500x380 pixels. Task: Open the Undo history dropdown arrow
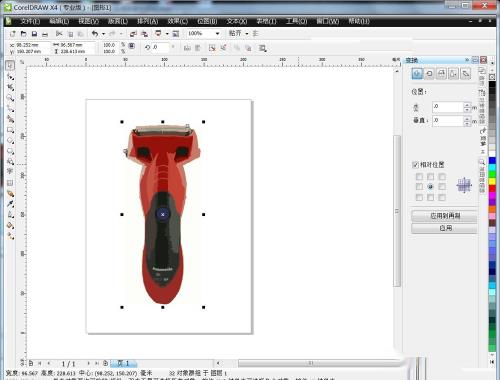tap(103, 34)
